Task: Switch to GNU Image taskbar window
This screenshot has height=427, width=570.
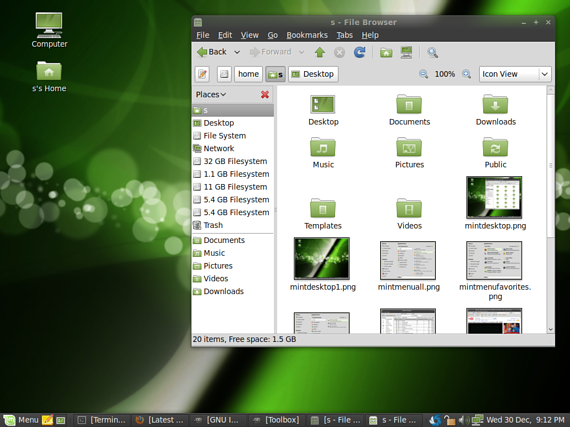Action: point(217,420)
